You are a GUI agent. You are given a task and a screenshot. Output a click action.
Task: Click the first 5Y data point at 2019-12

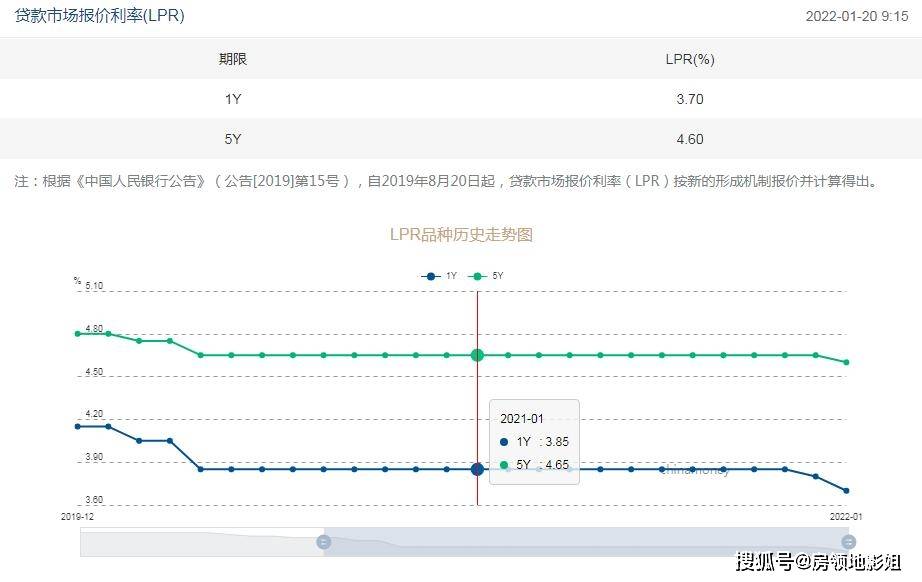click(77, 334)
